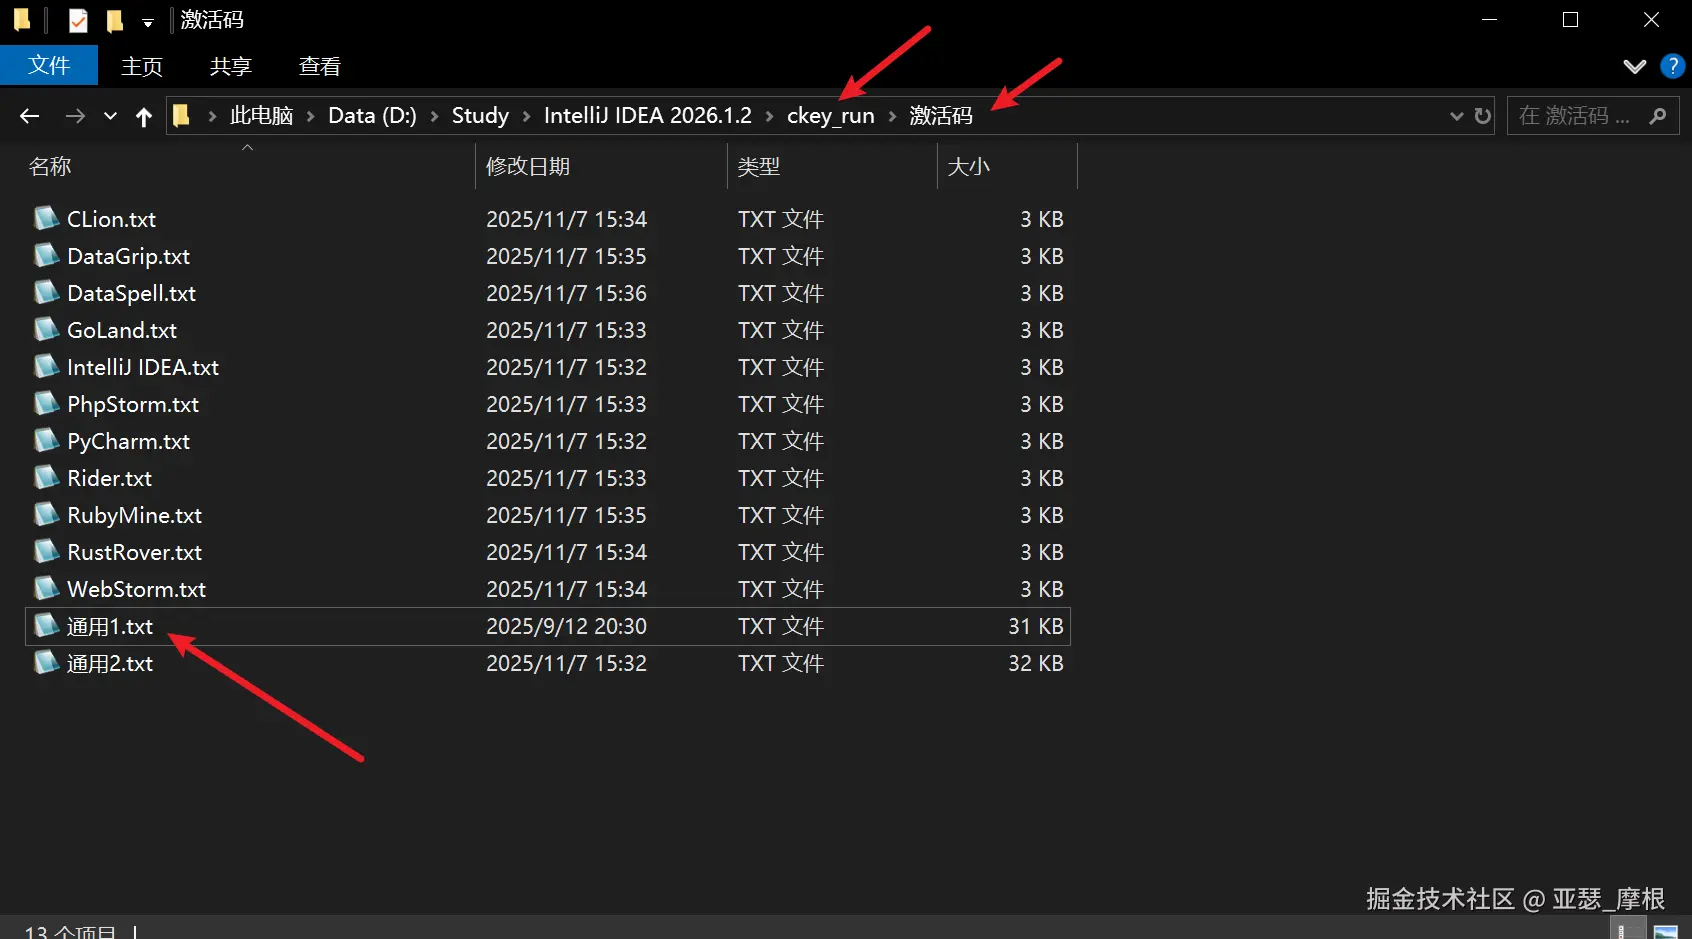1692x939 pixels.
Task: Open the 文件 ribbon tab
Action: [49, 66]
